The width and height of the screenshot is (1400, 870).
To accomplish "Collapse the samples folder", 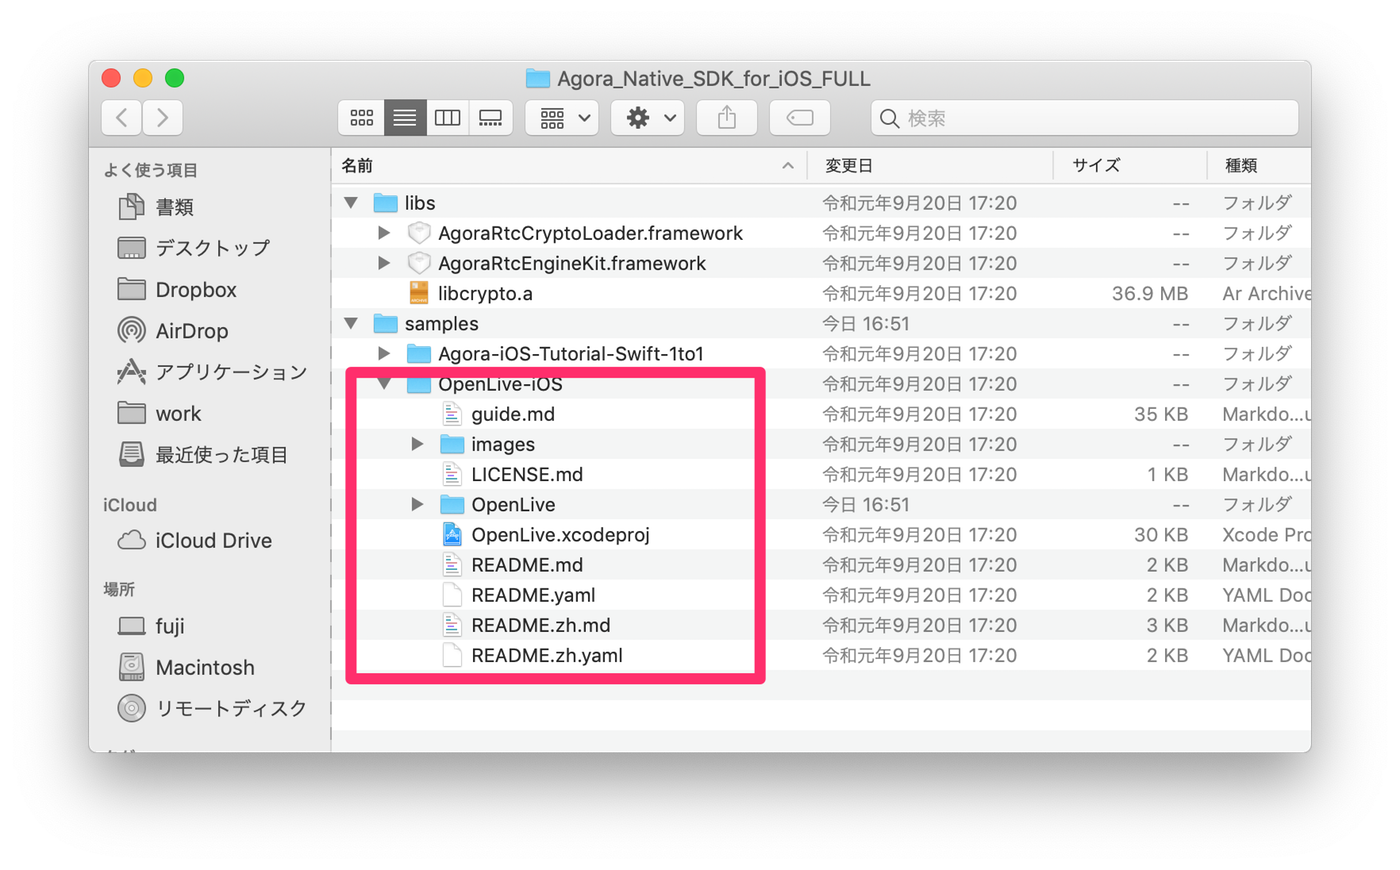I will (351, 324).
